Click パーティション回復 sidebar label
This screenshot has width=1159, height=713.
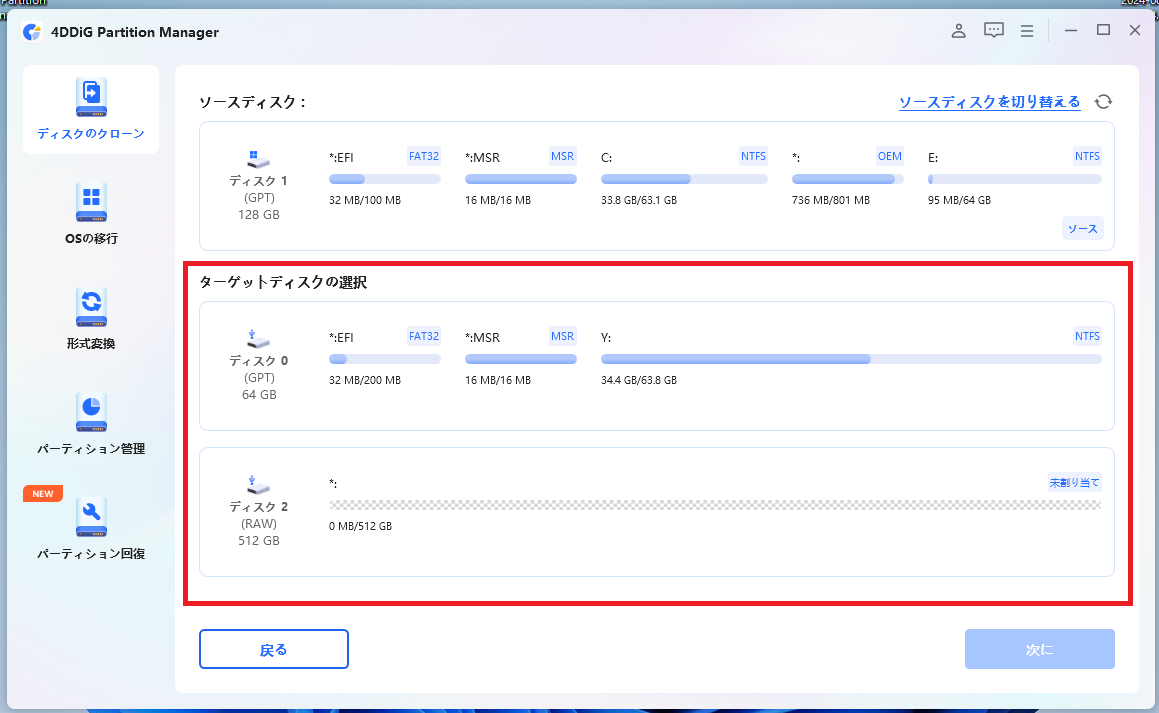[x=91, y=553]
